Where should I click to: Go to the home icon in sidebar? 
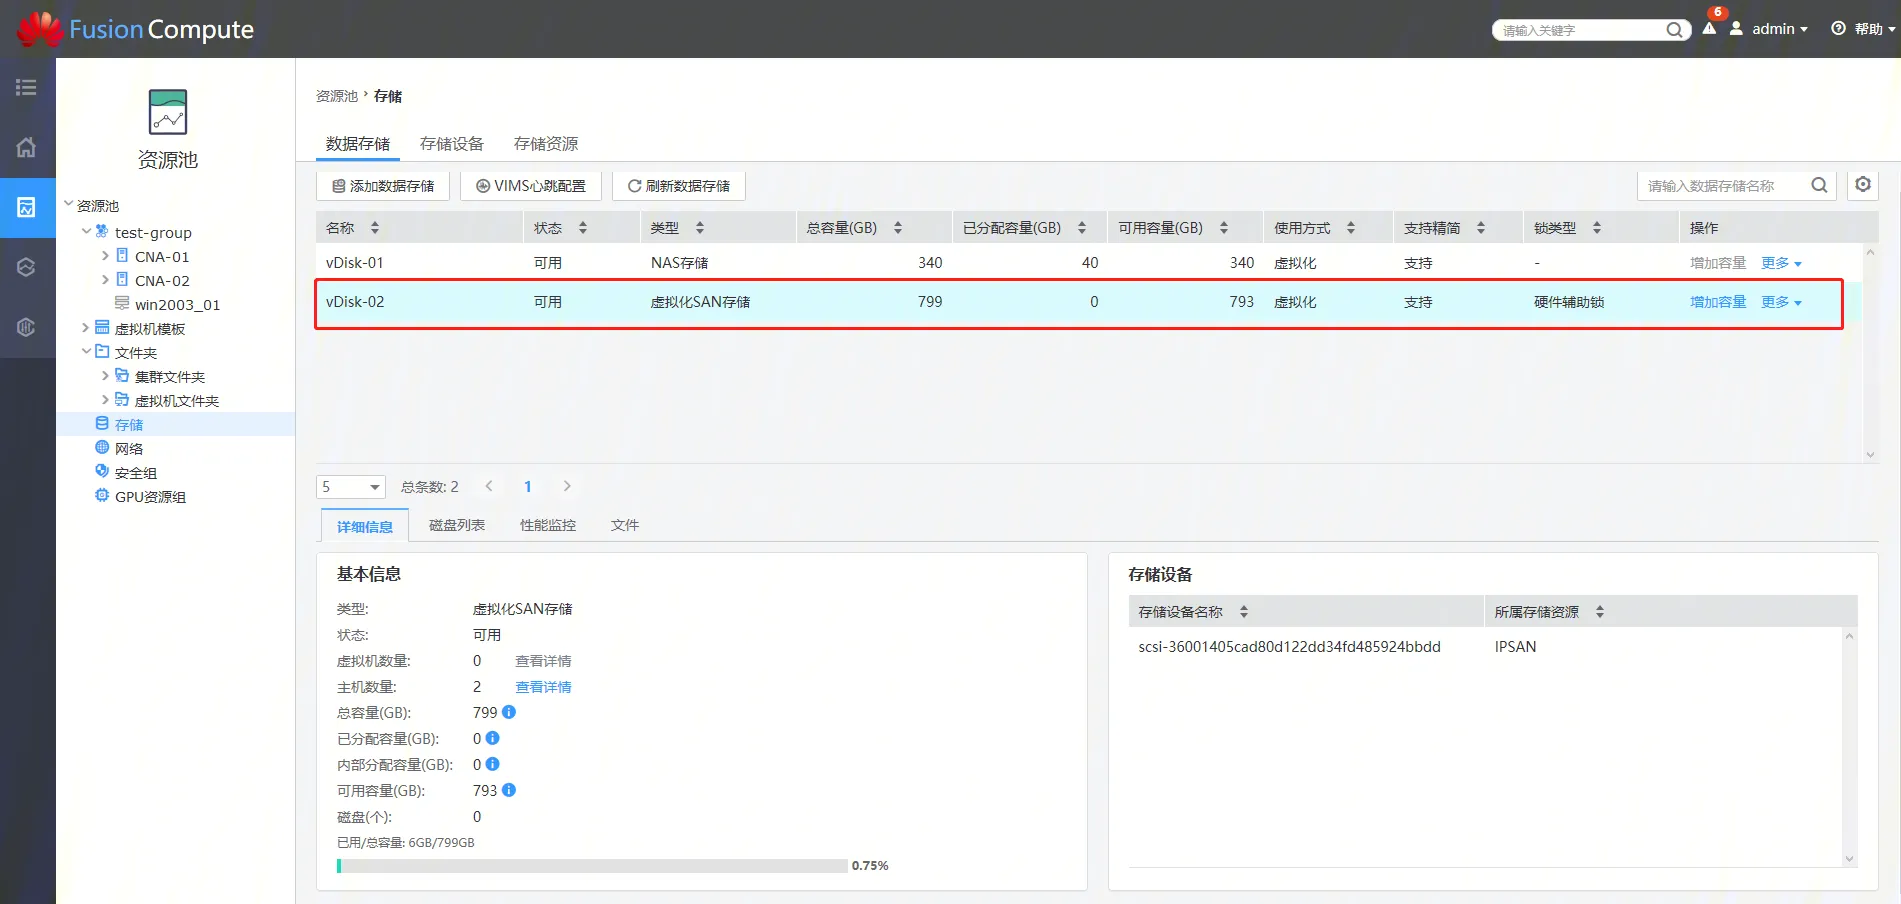pos(27,147)
